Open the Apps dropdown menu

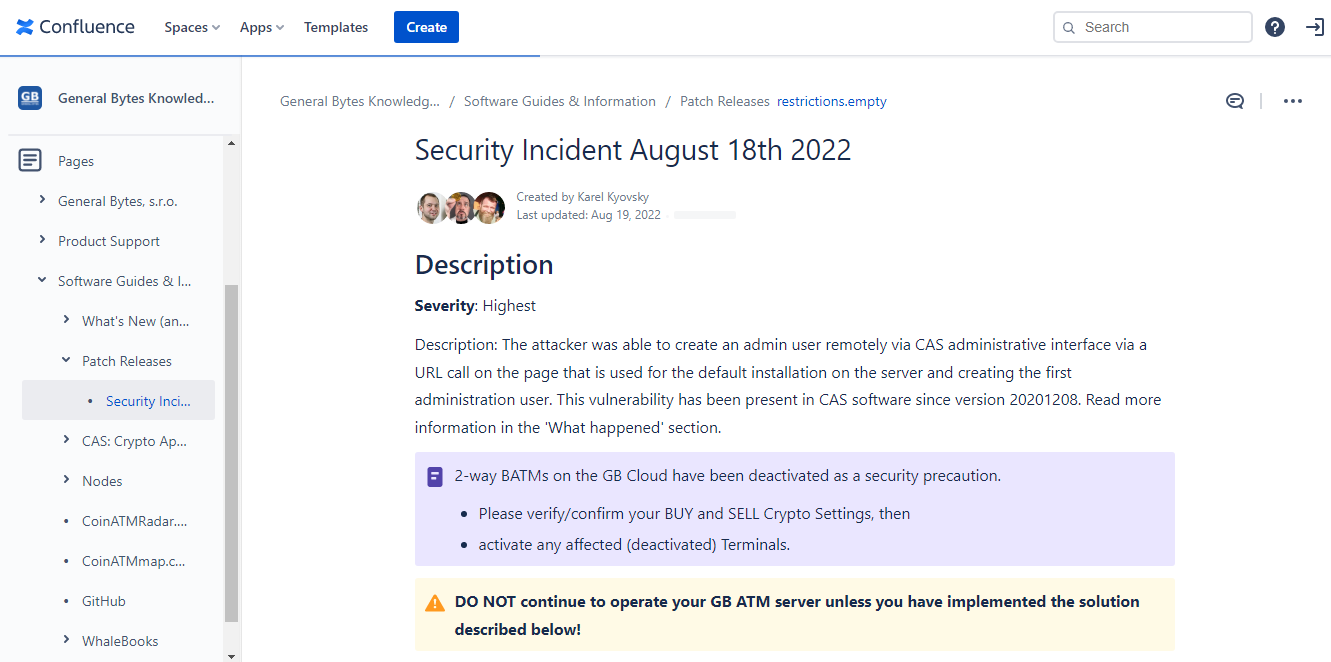coord(262,27)
